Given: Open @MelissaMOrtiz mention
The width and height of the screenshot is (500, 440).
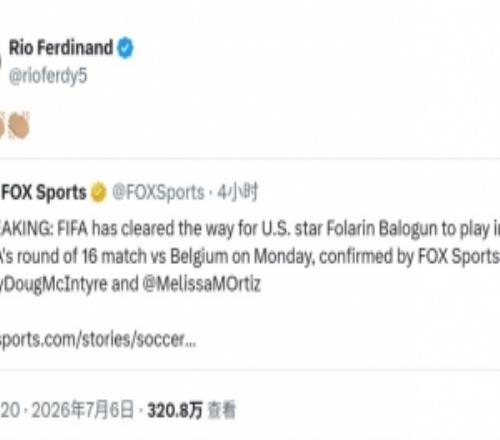Looking at the screenshot, I should click(202, 284).
